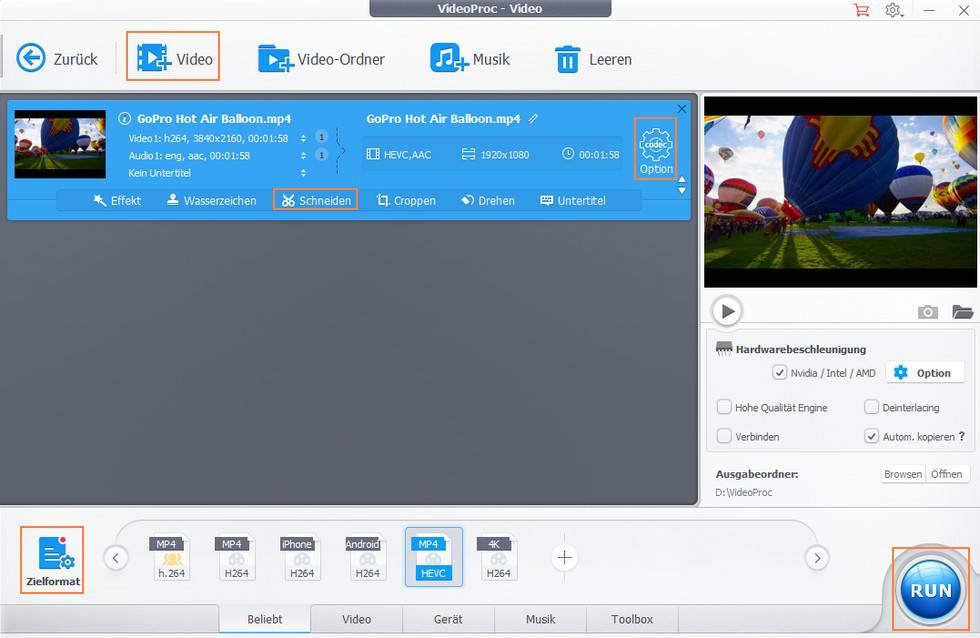The width and height of the screenshot is (980, 638).
Task: Add audio via the Musik button
Action: coord(469,59)
